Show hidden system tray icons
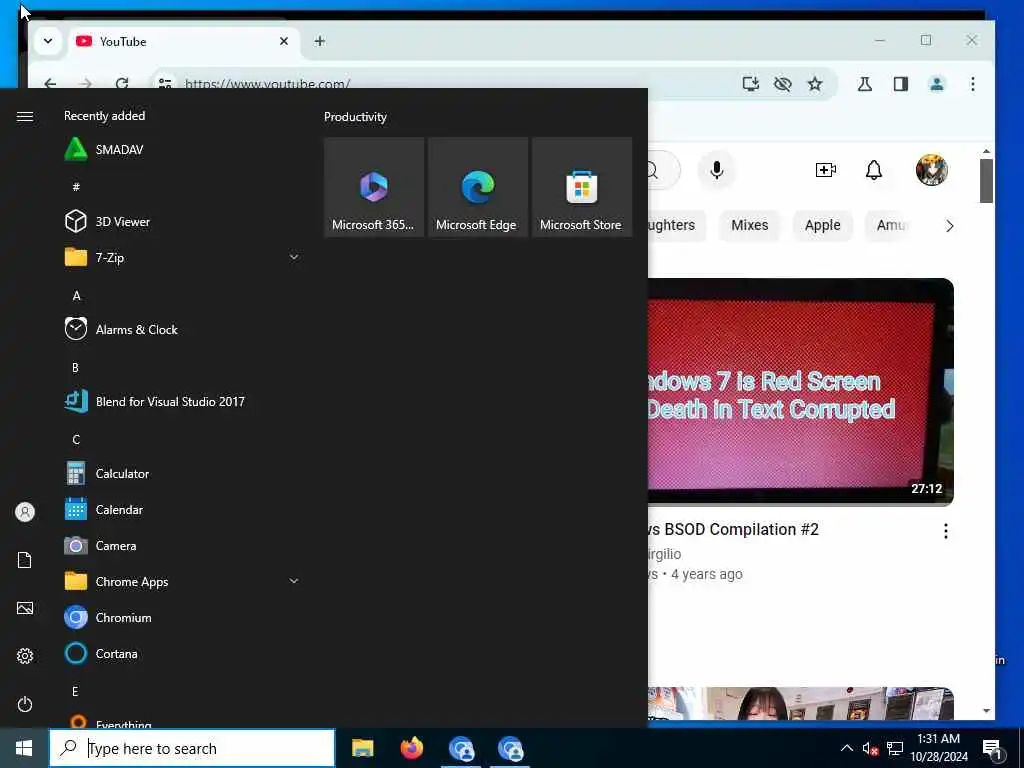Screen dimensions: 1024x768 point(846,748)
